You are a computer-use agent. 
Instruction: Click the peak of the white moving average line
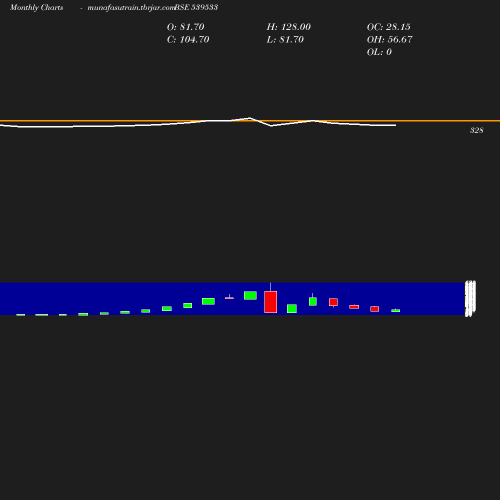pyautogui.click(x=250, y=118)
